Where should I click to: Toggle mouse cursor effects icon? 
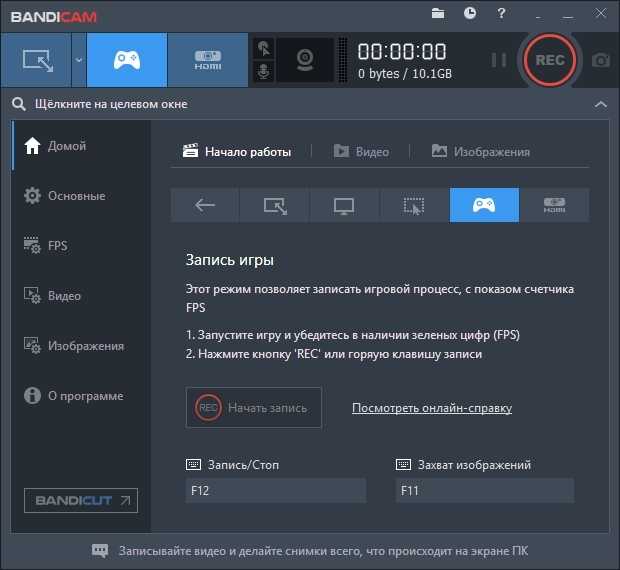264,49
